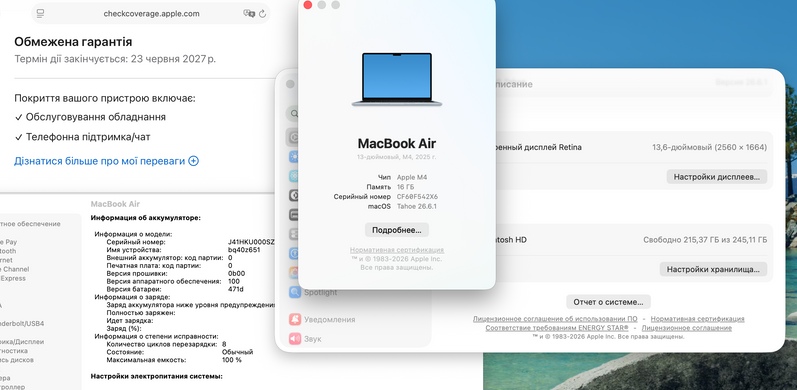Click 'Настройки хранилища...' button

(713, 269)
